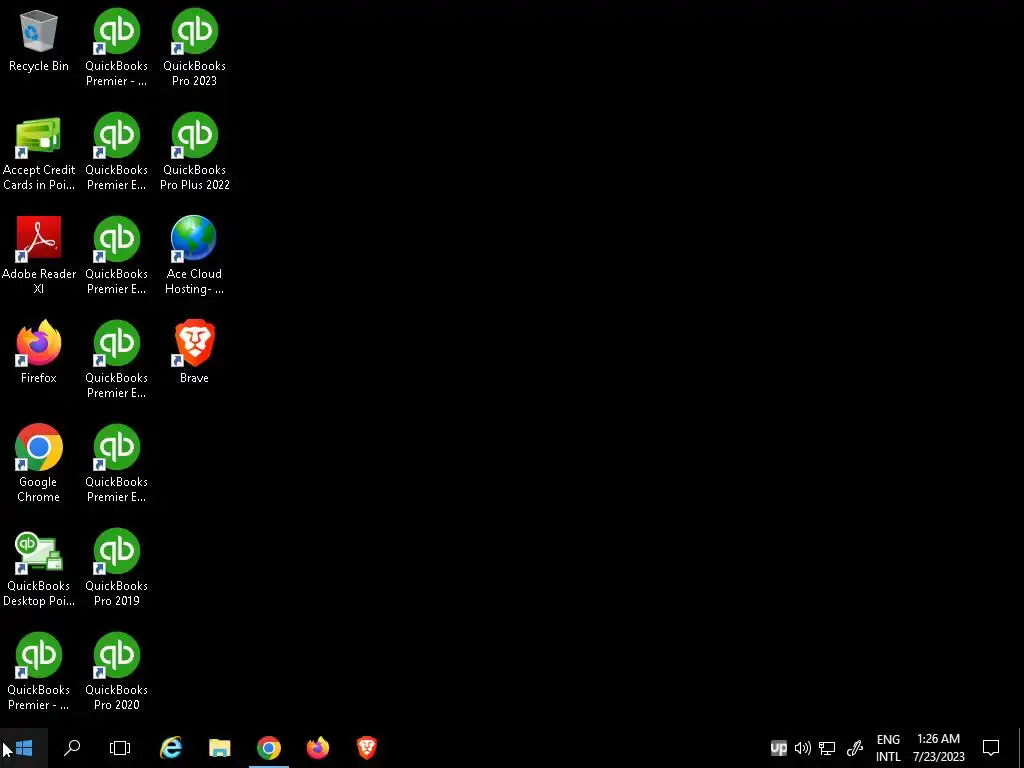
Task: Click the QuickBooks Pro Plus 2022 shortcut
Action: [194, 152]
